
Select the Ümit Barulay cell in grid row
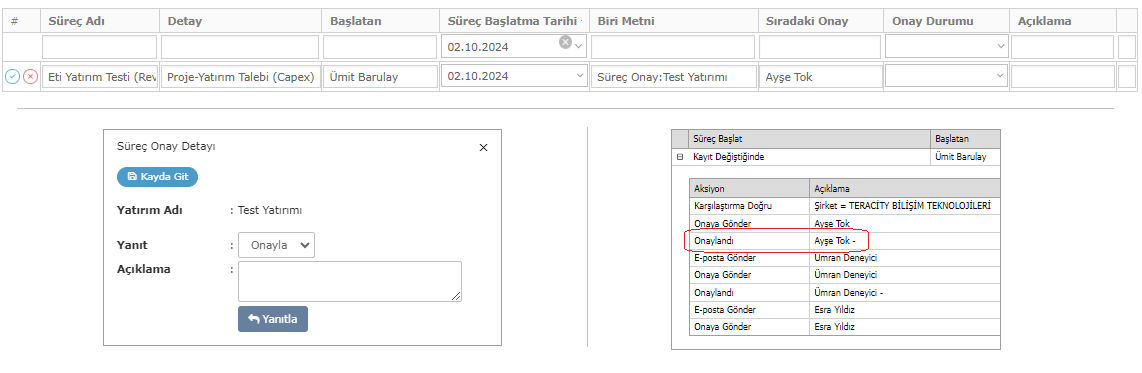tap(380, 76)
